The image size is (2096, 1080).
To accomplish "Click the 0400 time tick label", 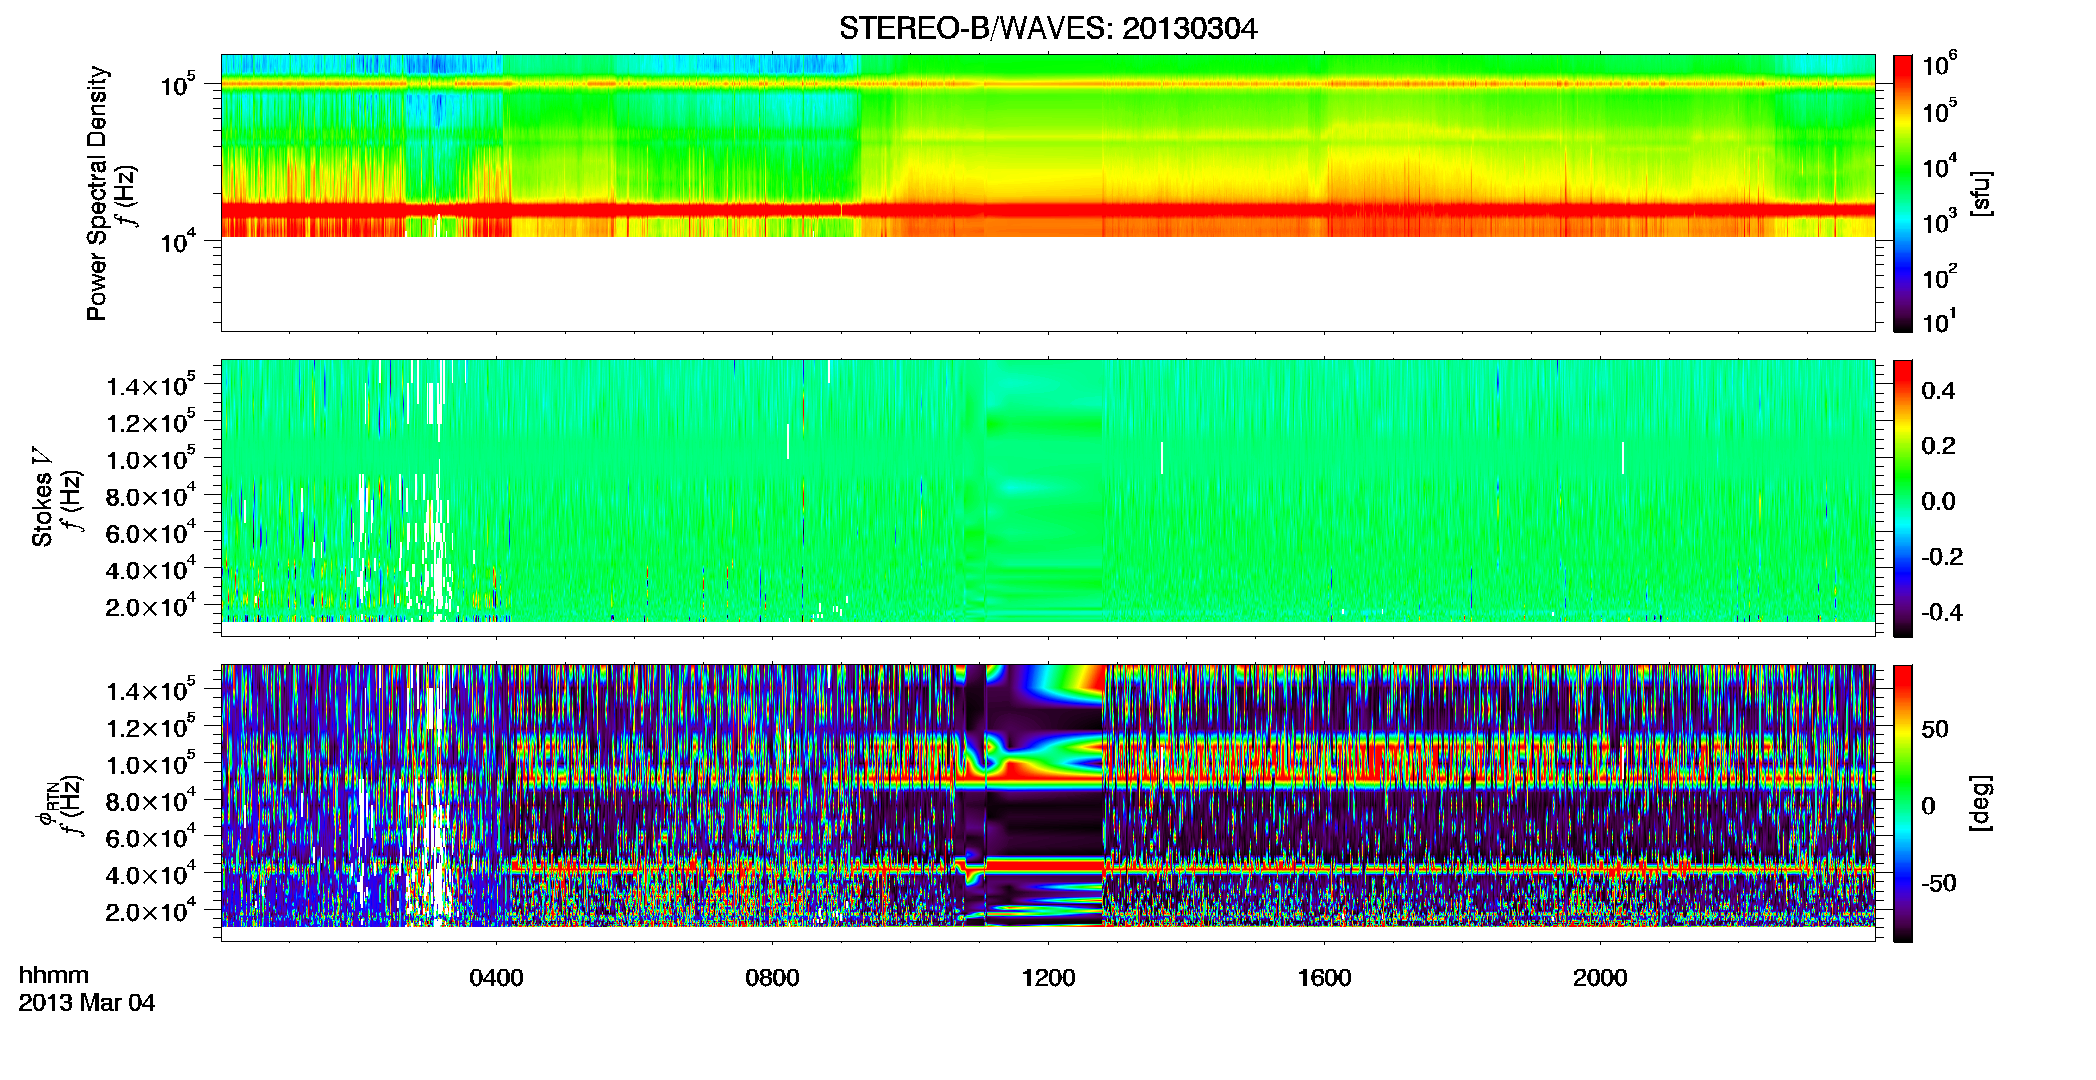I will click(497, 978).
